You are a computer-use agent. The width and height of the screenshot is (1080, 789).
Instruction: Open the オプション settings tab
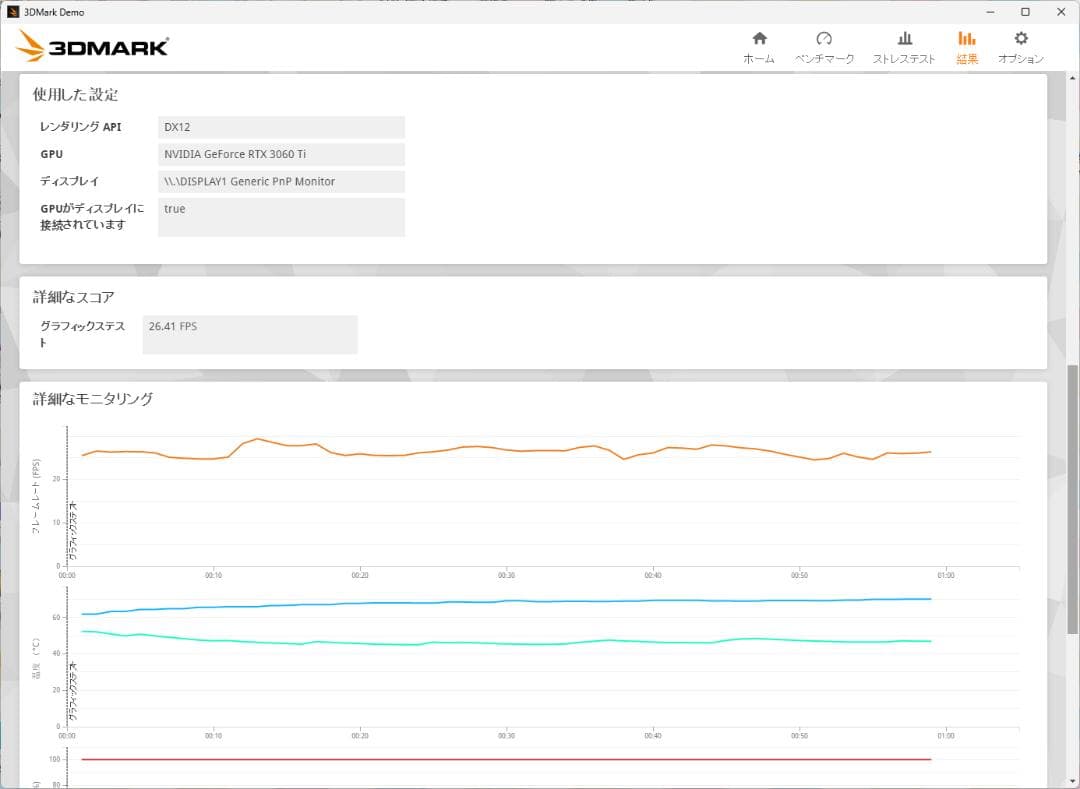click(x=1021, y=48)
